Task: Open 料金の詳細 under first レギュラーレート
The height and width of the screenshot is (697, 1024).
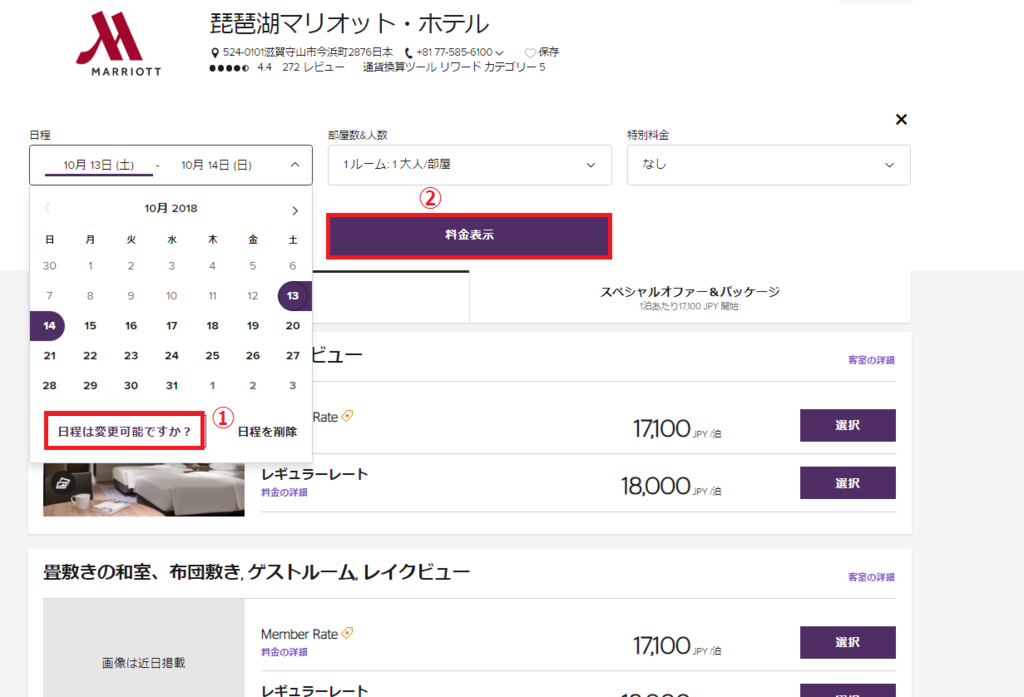Action: click(284, 493)
